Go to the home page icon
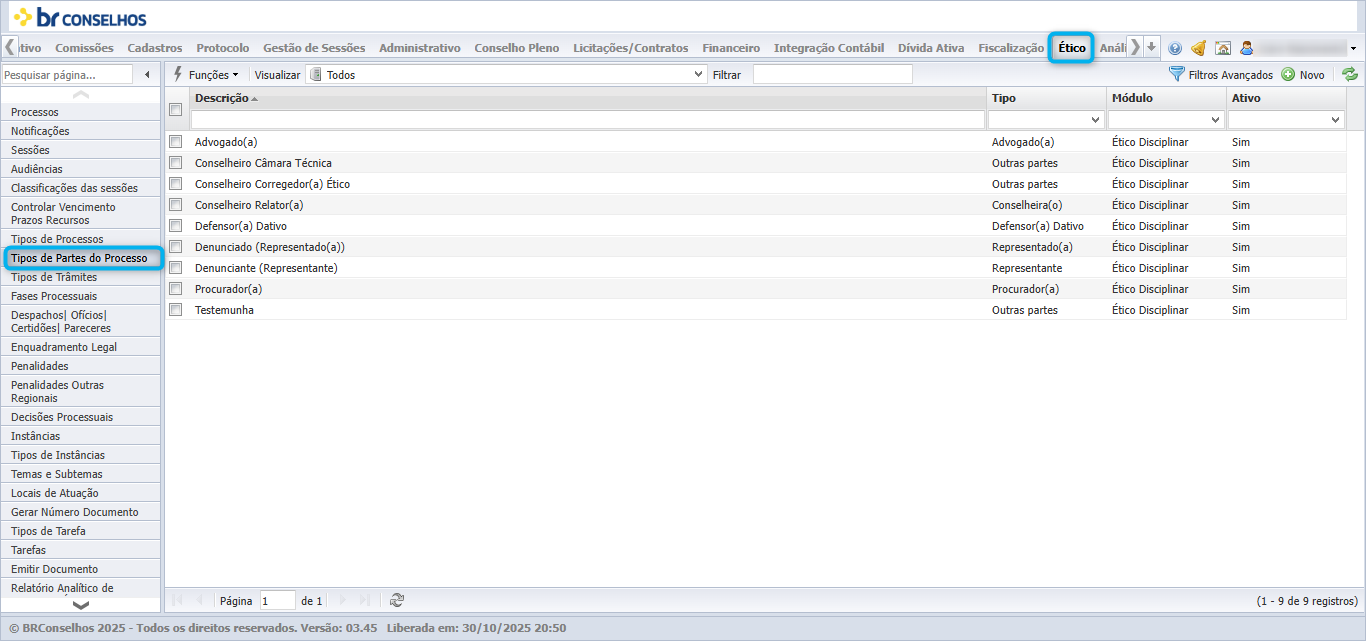Screen dimensions: 1366x641 click(x=1222, y=48)
